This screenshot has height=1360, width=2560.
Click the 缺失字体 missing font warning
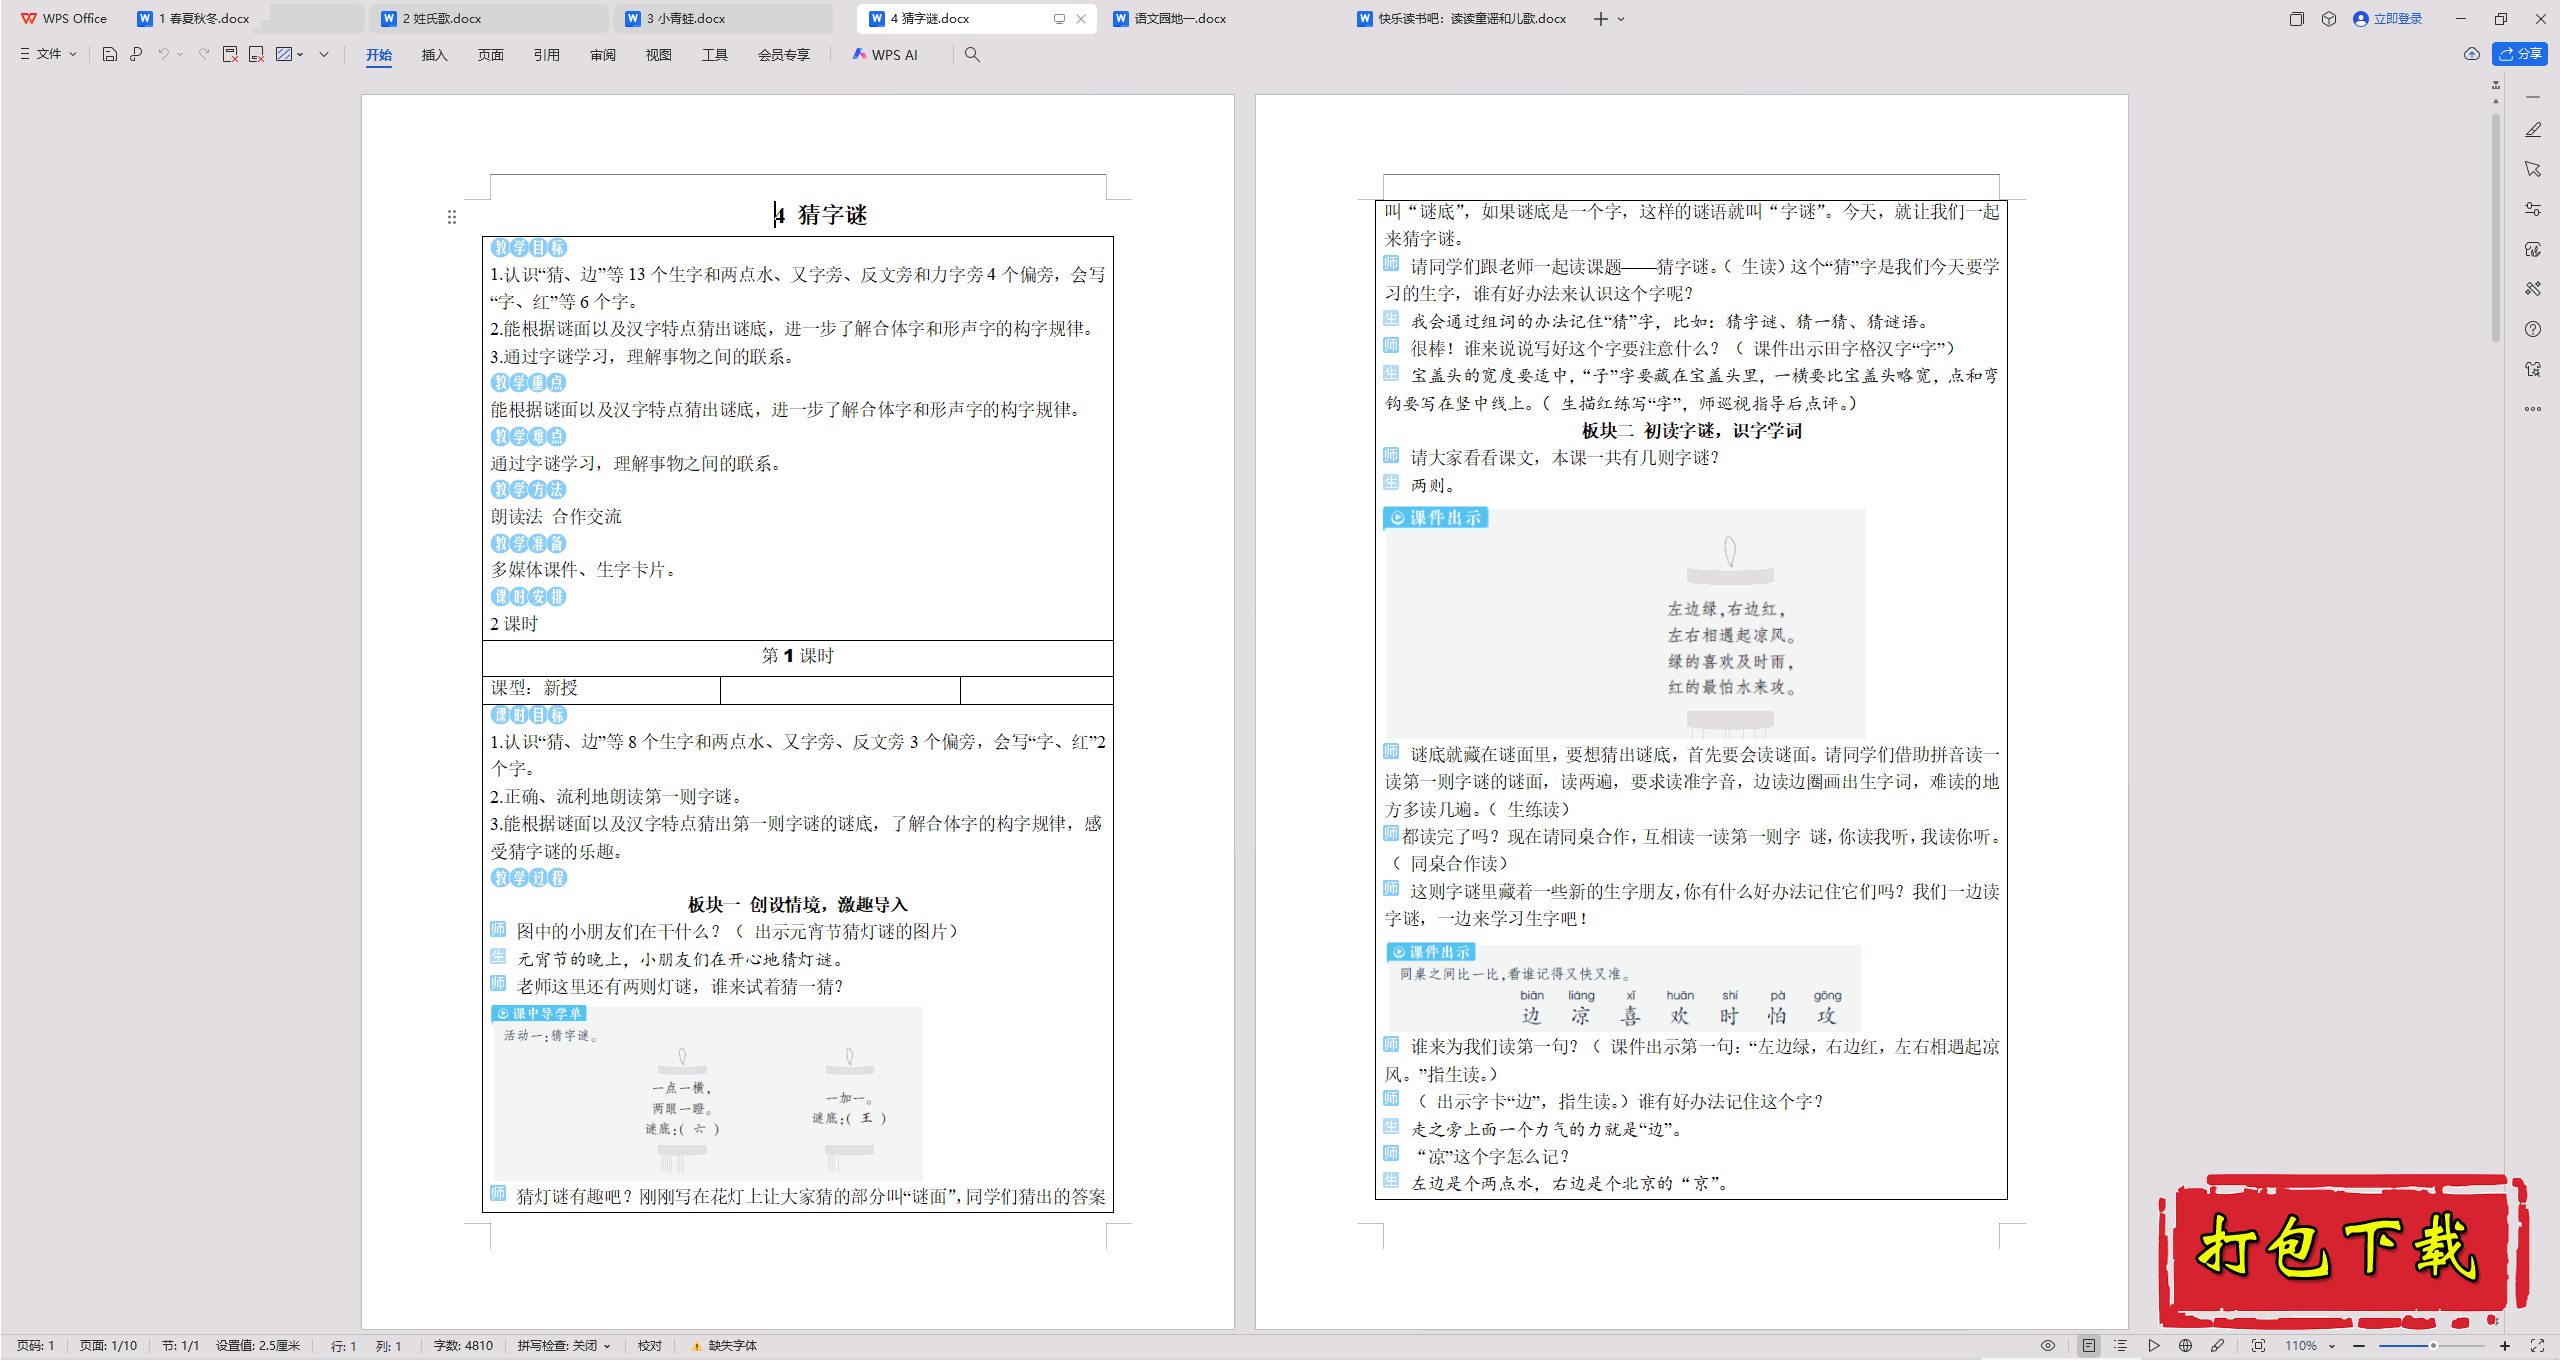pos(725,1346)
